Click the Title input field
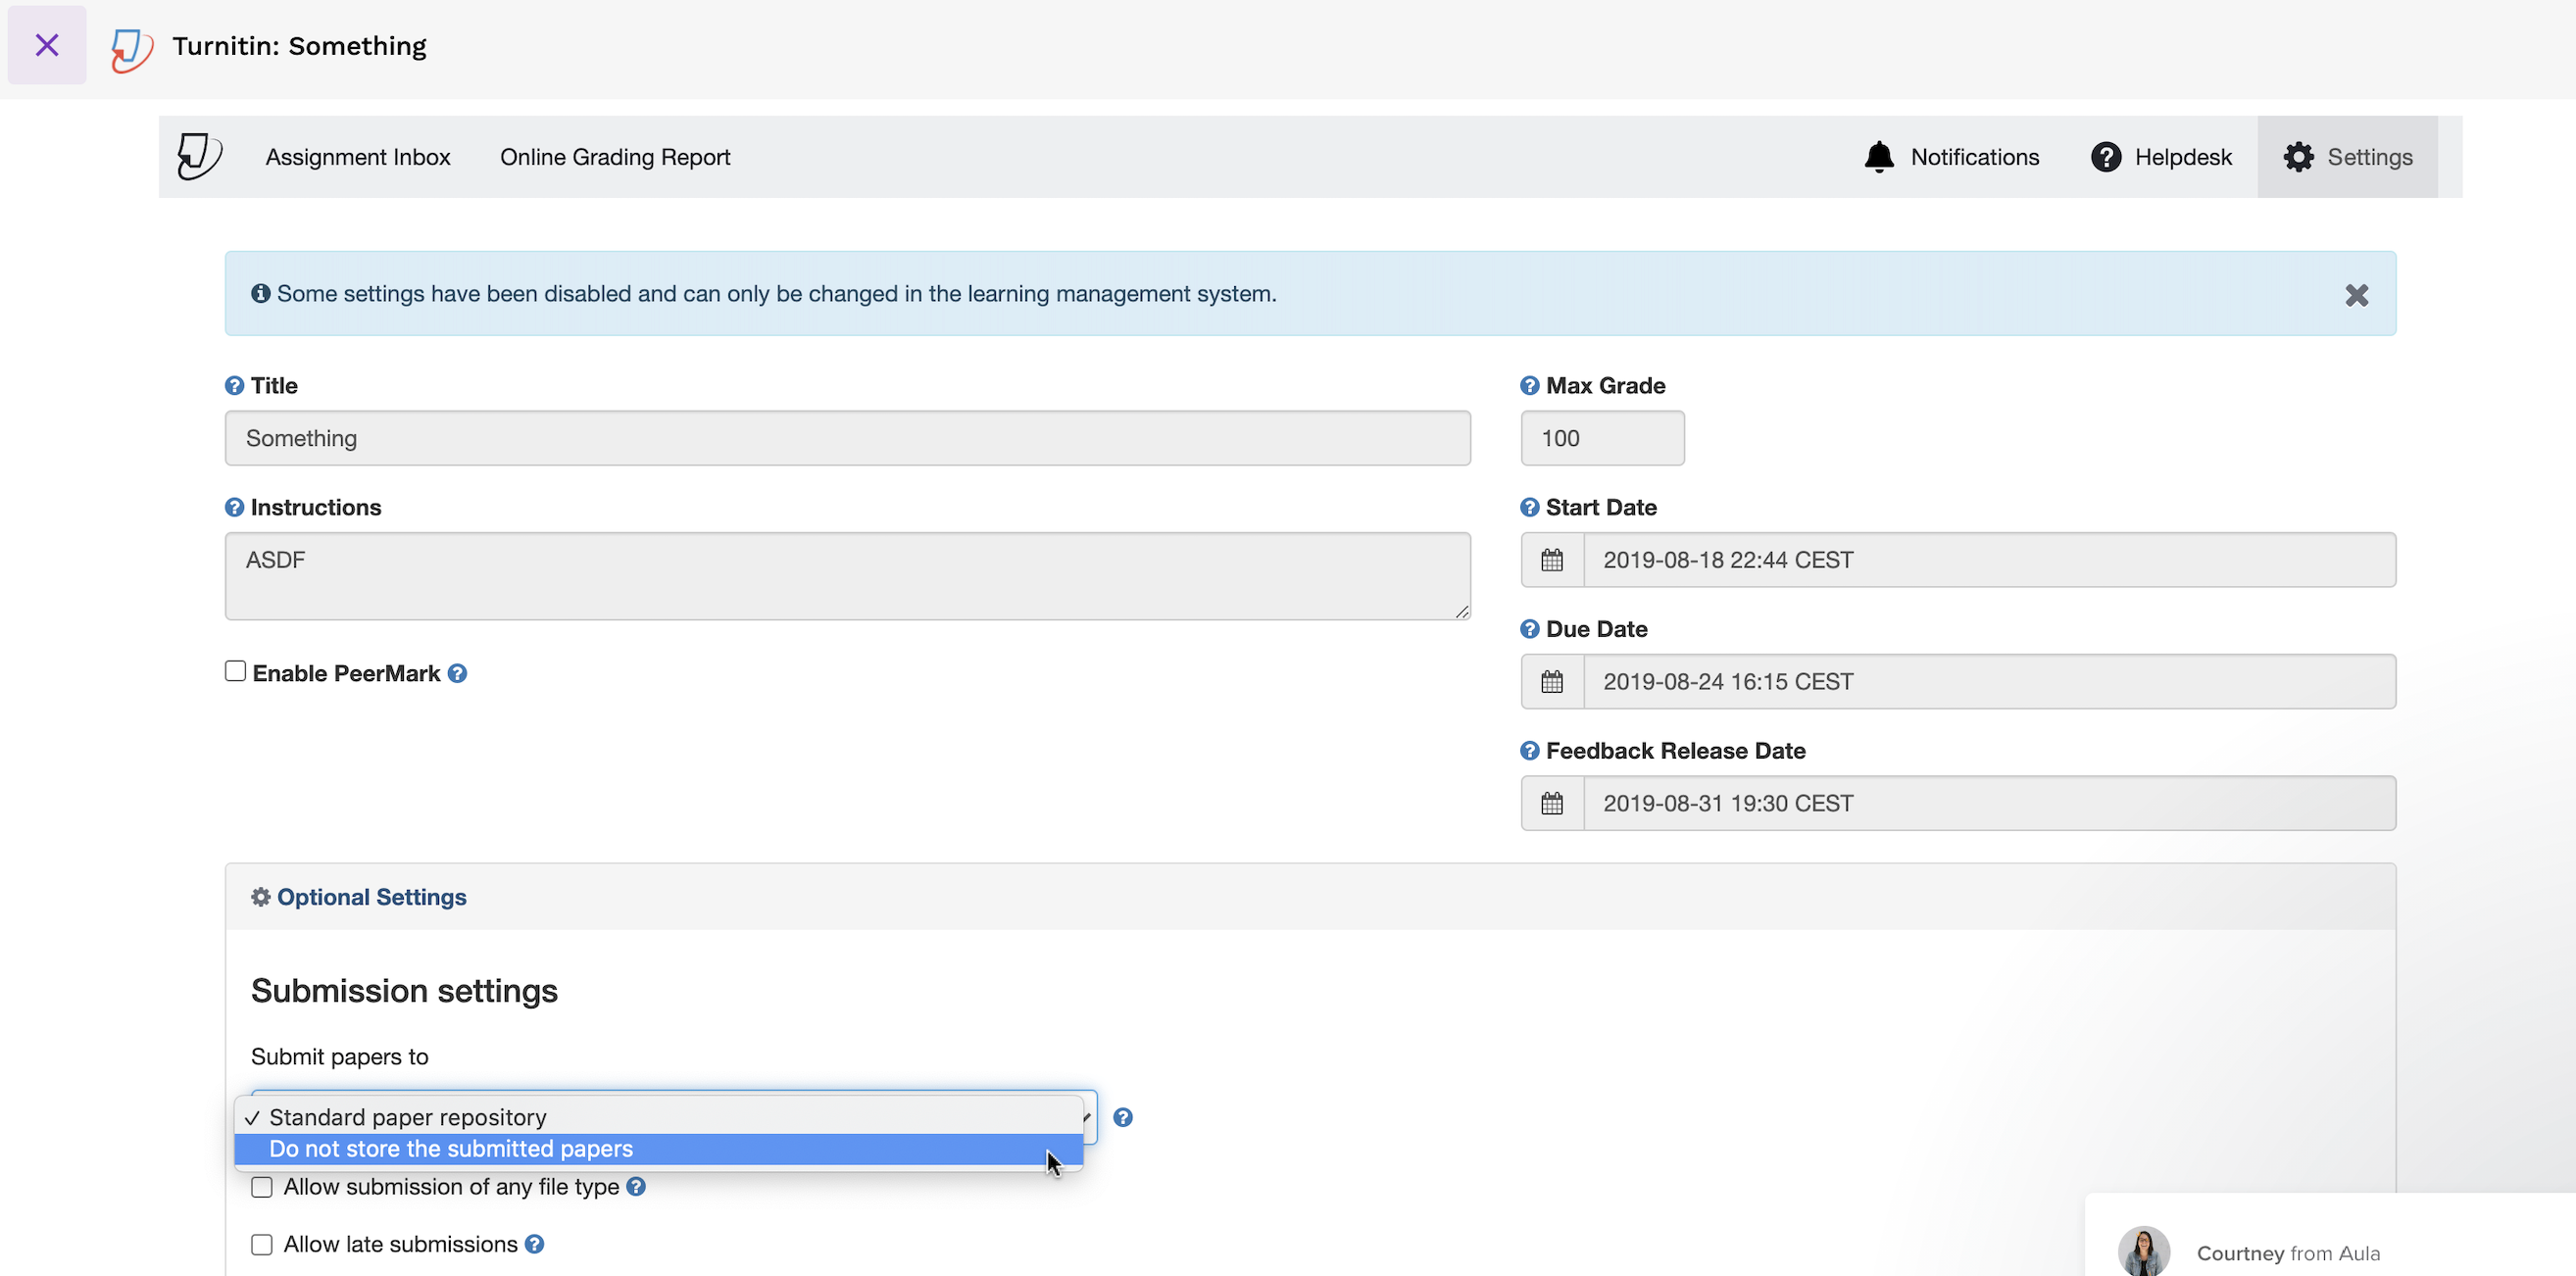 click(847, 438)
